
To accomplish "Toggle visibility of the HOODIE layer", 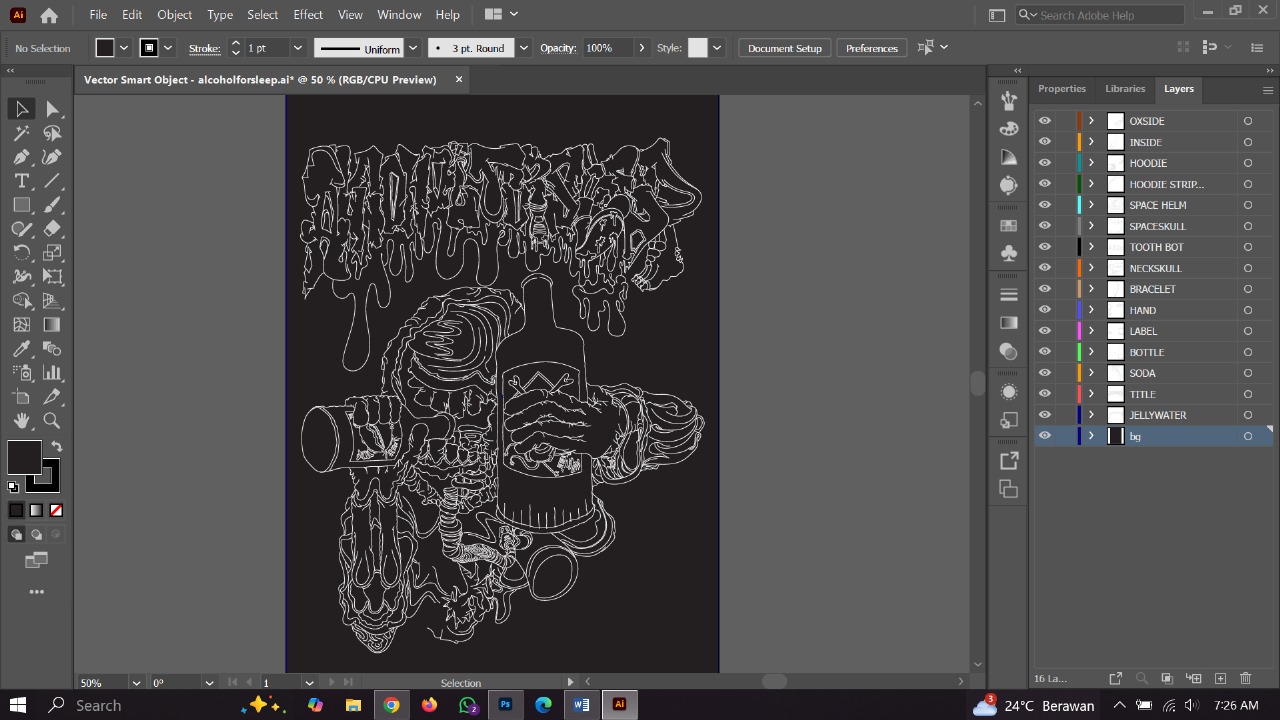I will coord(1044,163).
